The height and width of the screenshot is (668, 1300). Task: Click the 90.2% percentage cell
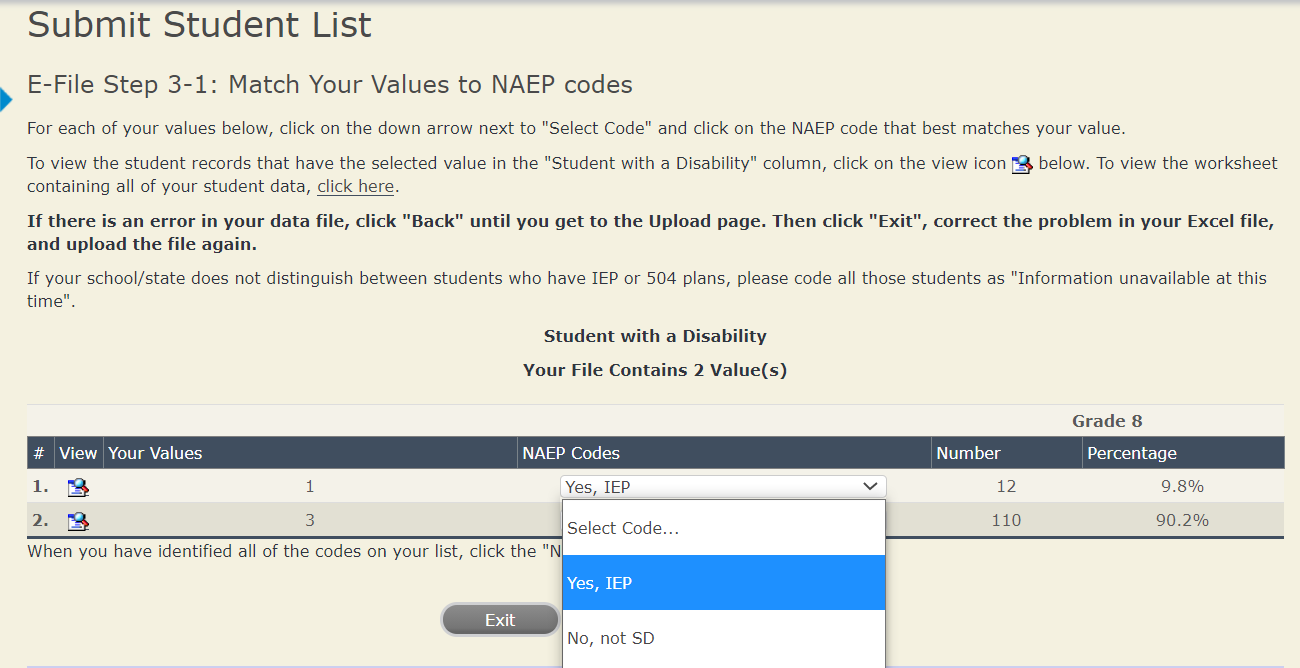(1182, 520)
